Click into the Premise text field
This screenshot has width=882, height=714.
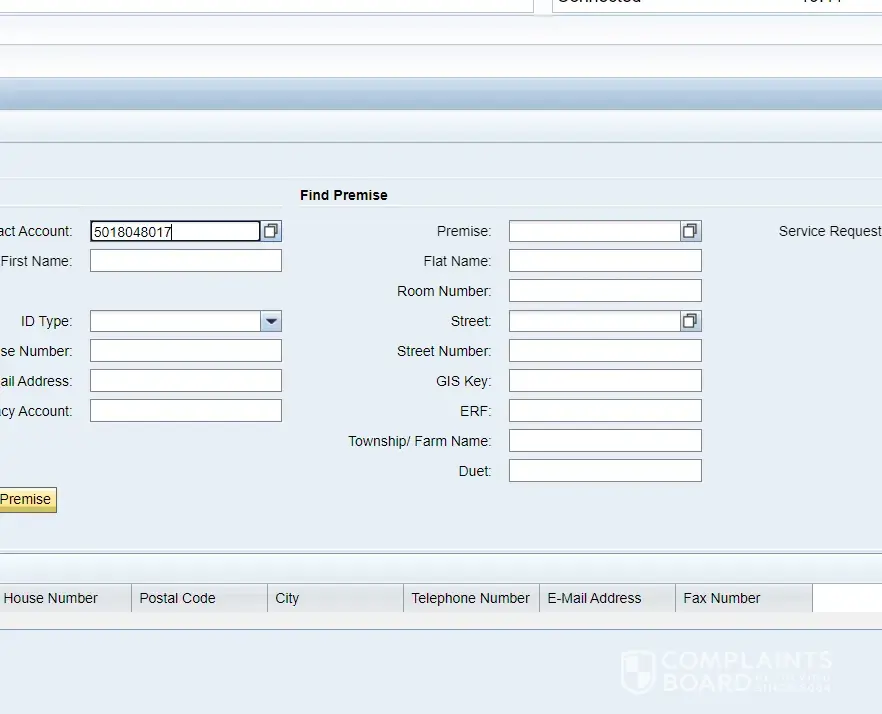594,231
